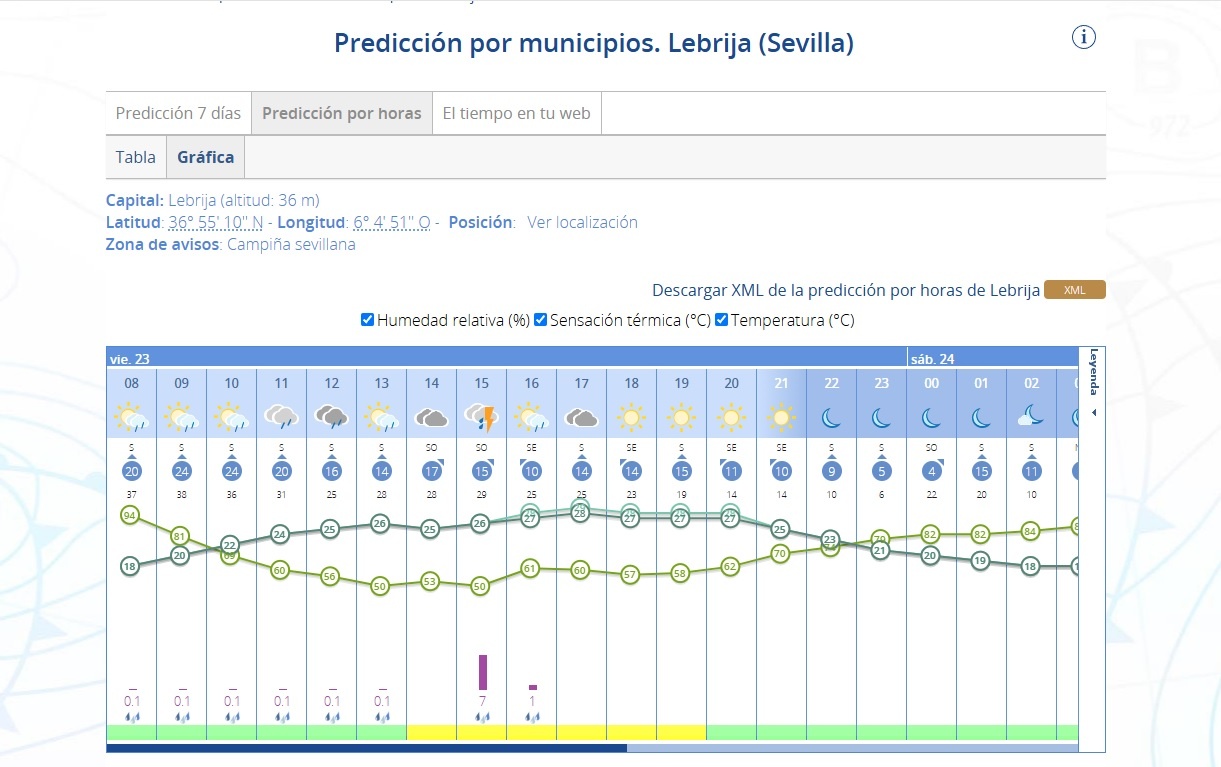Click the crescent moon icon at hour 22
This screenshot has height=767, width=1221.
coord(832,416)
